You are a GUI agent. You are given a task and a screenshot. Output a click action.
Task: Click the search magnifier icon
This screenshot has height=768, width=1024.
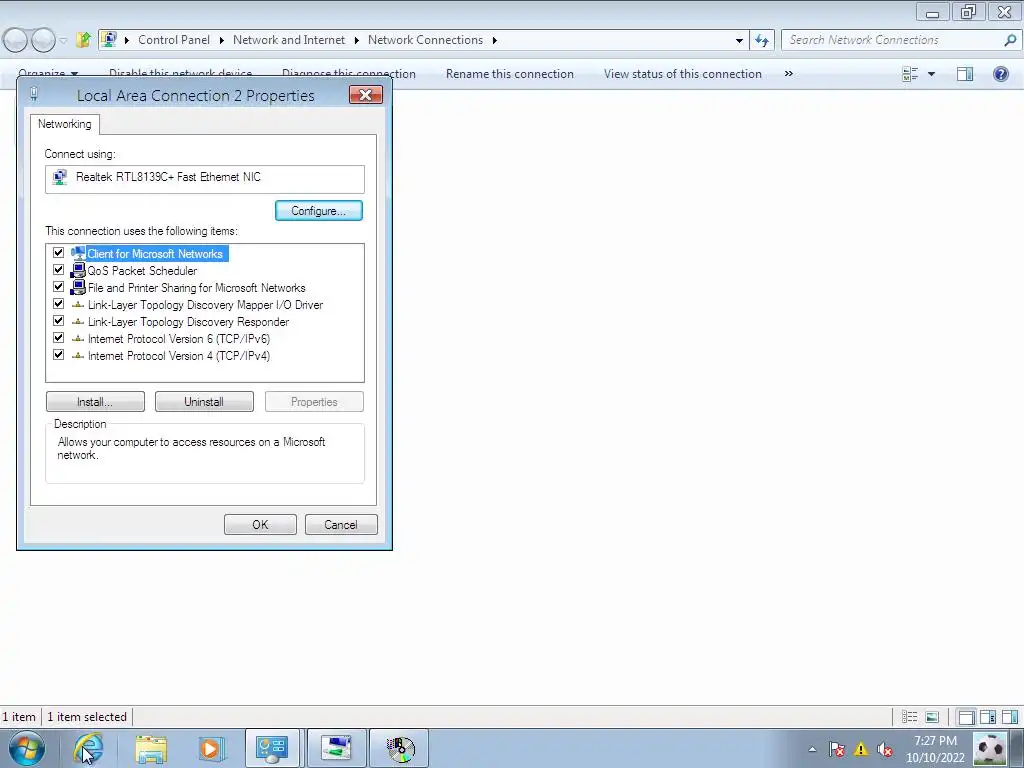(1010, 40)
